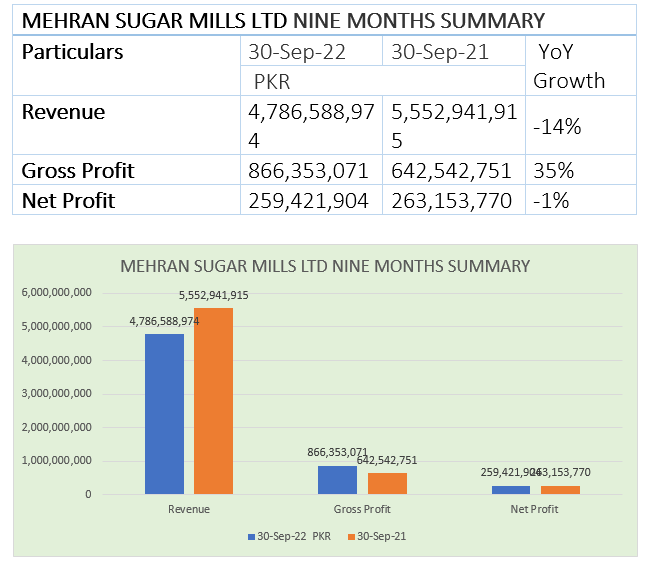Select the 263,153,770 table cell
Viewport: 661px width, 576px height.
[x=454, y=200]
